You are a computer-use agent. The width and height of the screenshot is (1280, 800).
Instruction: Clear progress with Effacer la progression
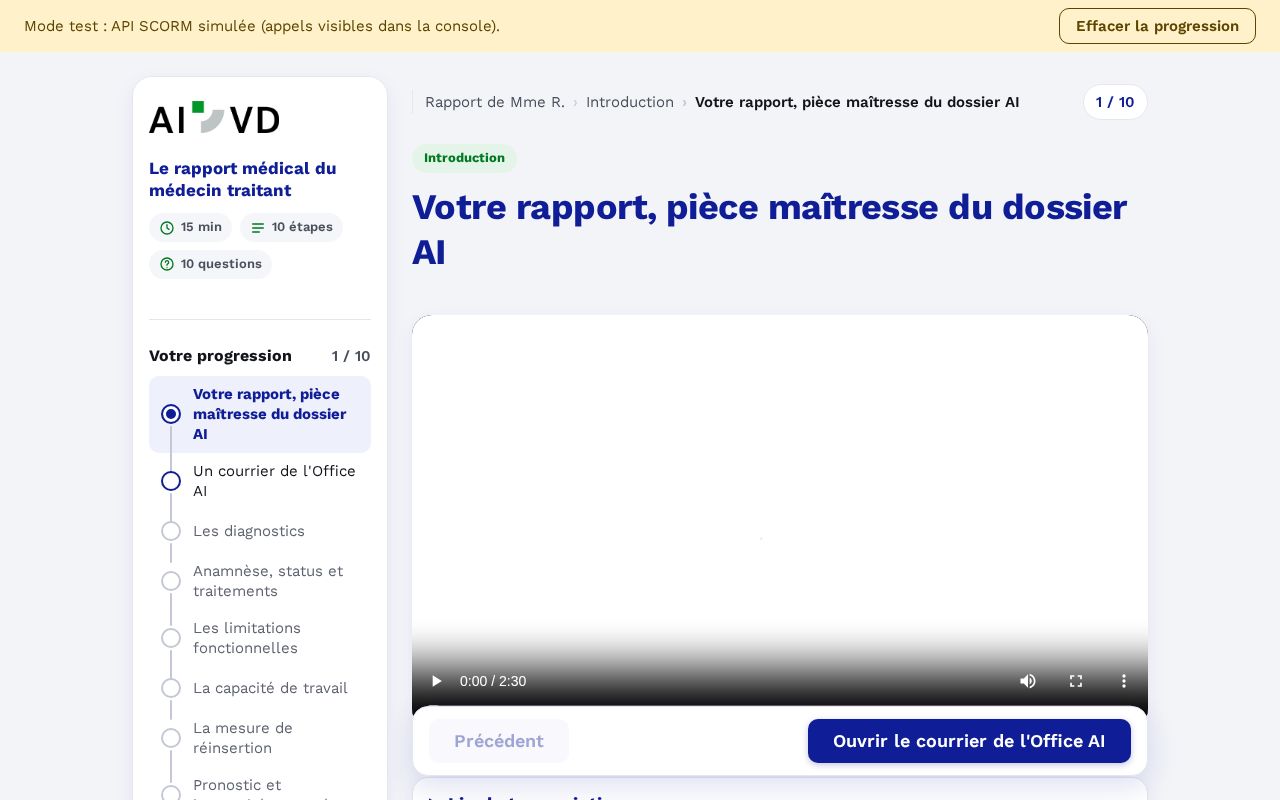(1157, 26)
